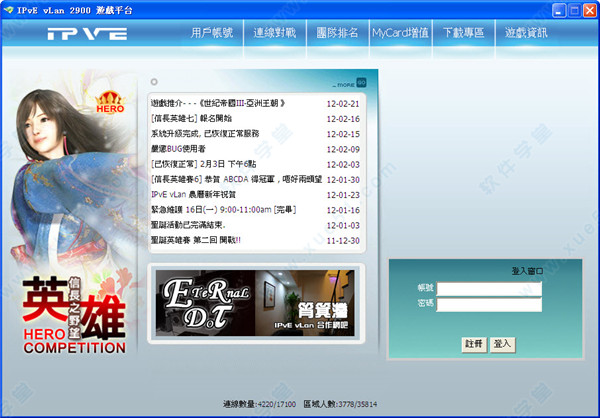Screen dimensions: 600x418
Task: Click date 11-12-30 in news list
Action: coord(343,241)
